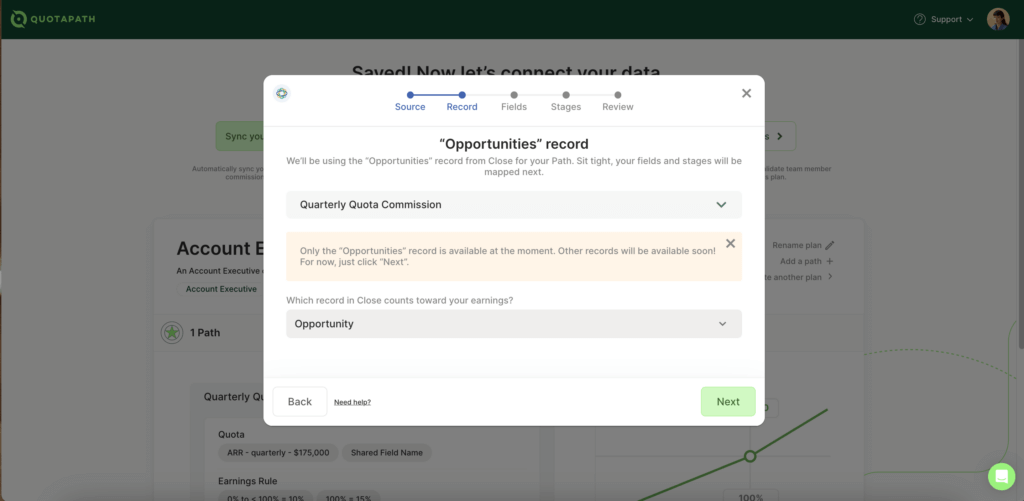The width and height of the screenshot is (1024, 501).
Task: Open the user profile avatar
Action: [x=998, y=19]
